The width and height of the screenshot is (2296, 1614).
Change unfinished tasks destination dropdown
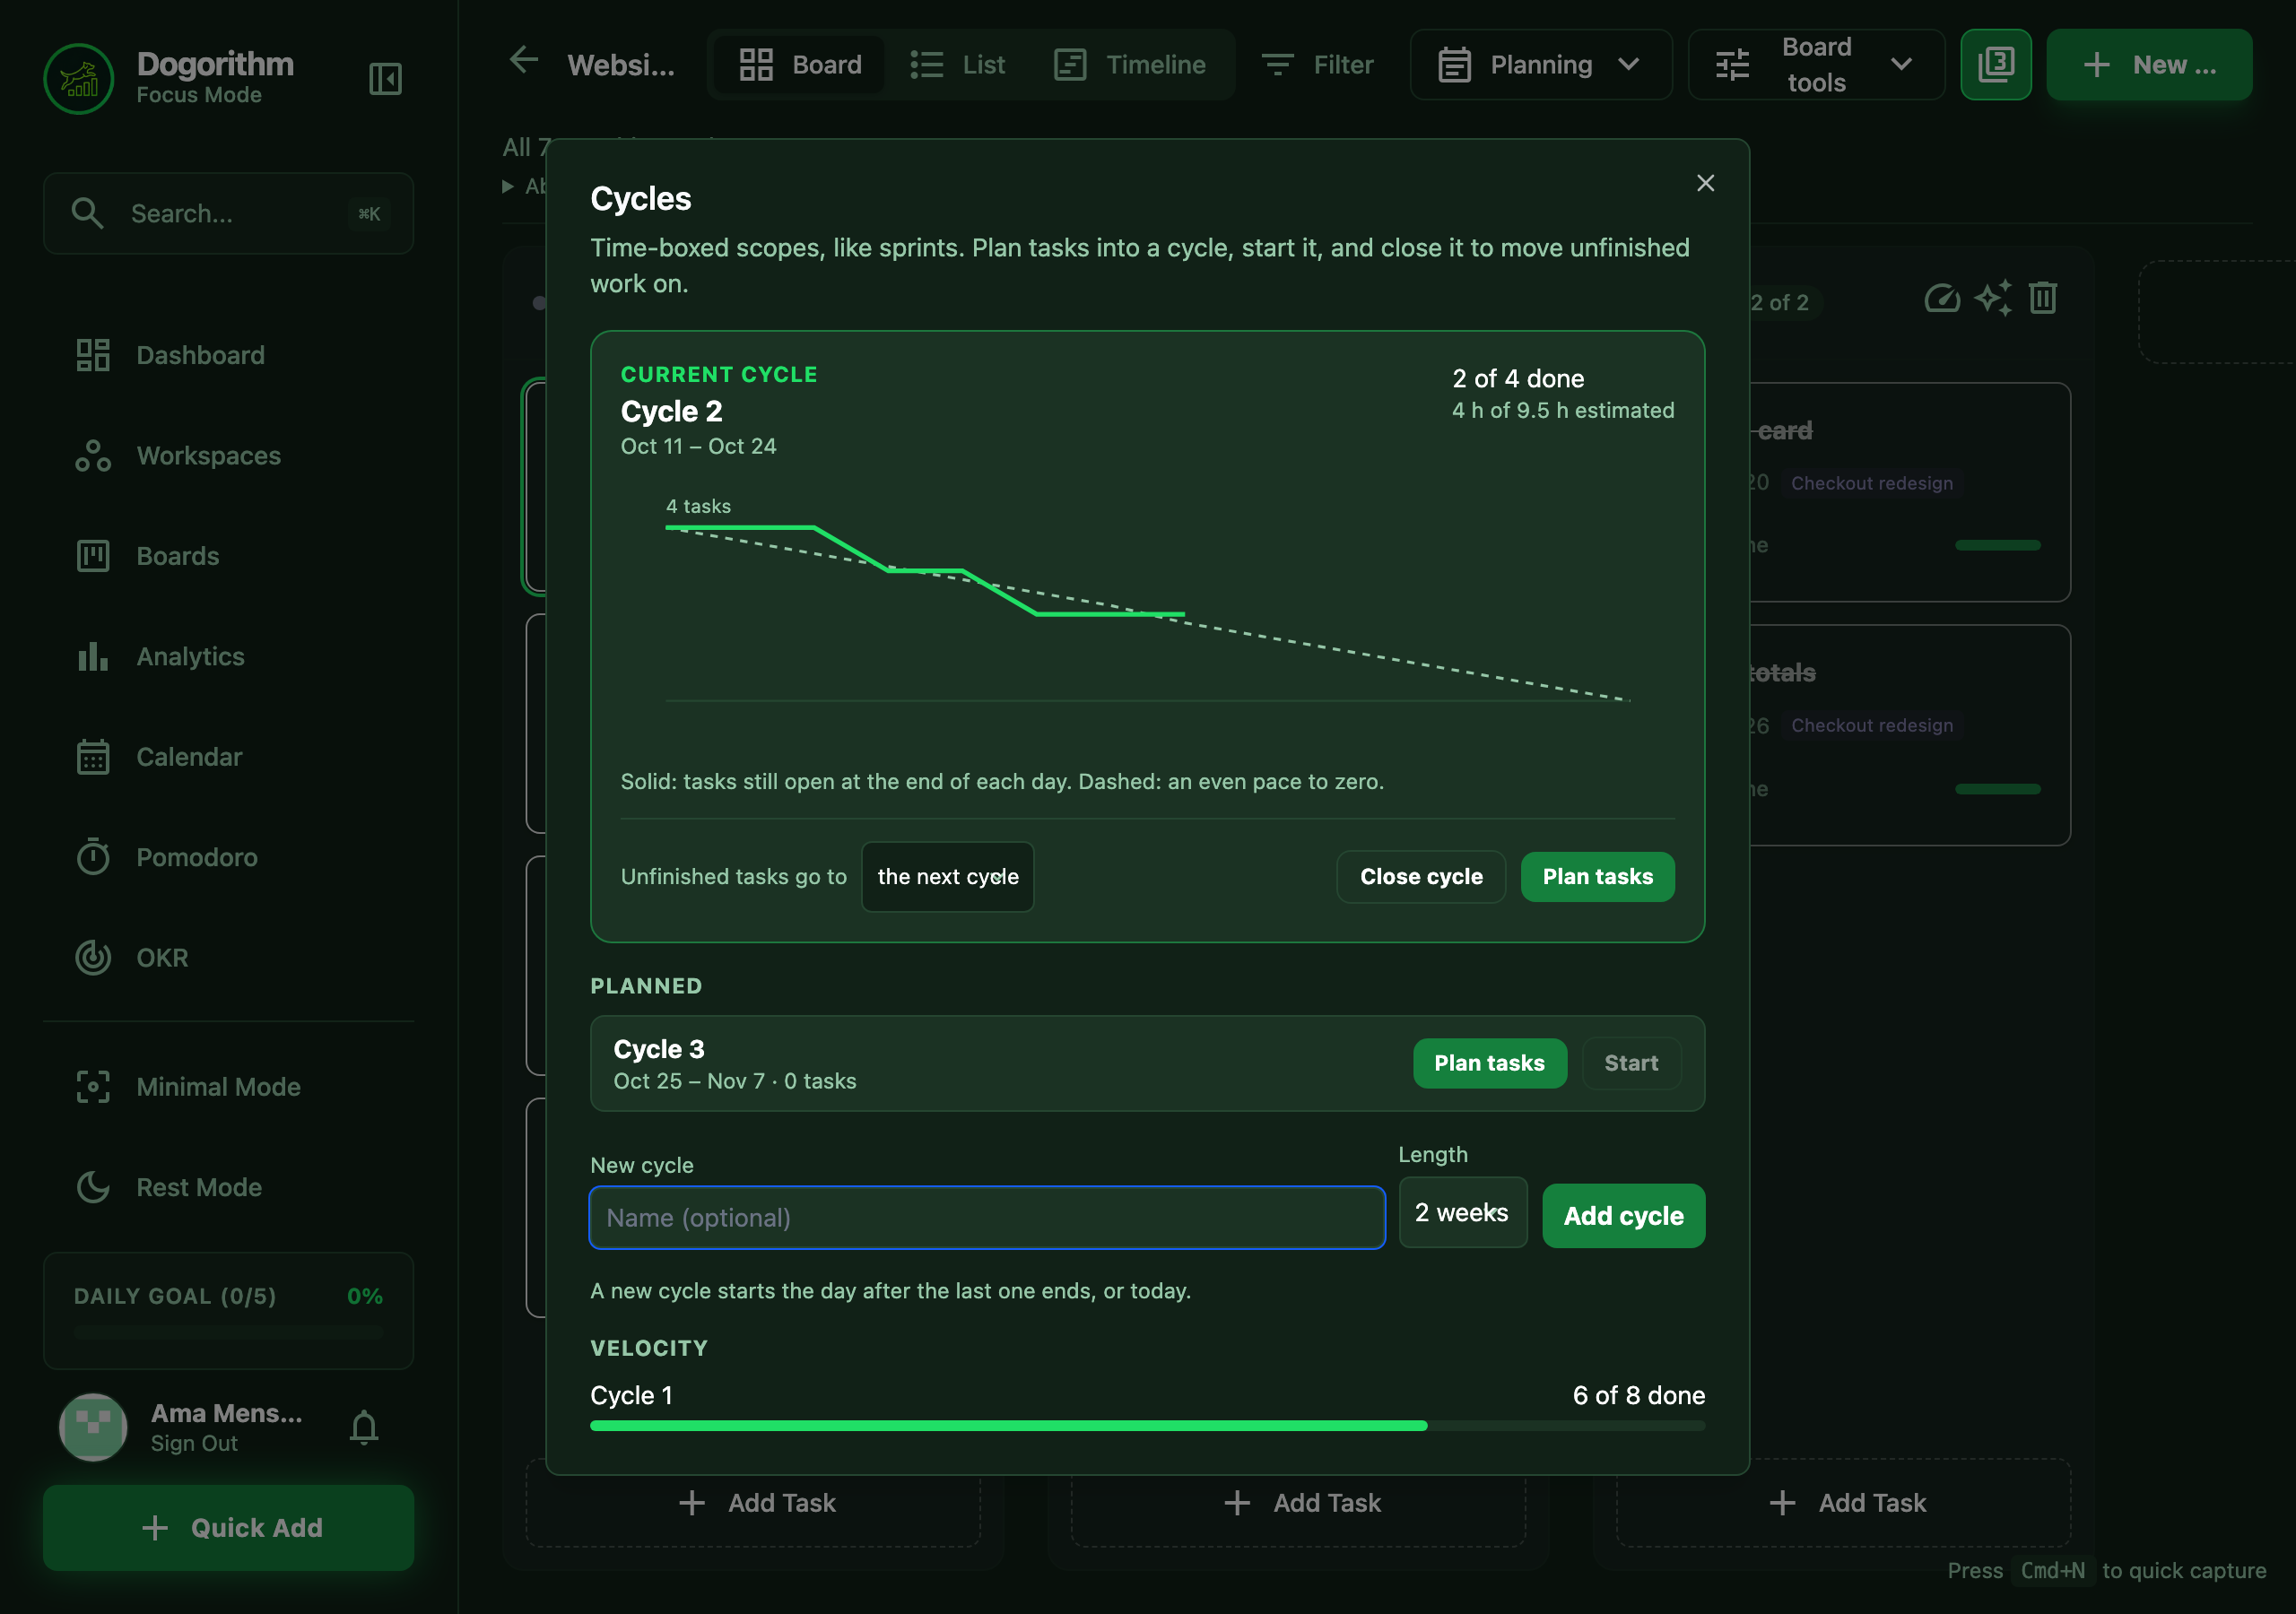coord(947,876)
